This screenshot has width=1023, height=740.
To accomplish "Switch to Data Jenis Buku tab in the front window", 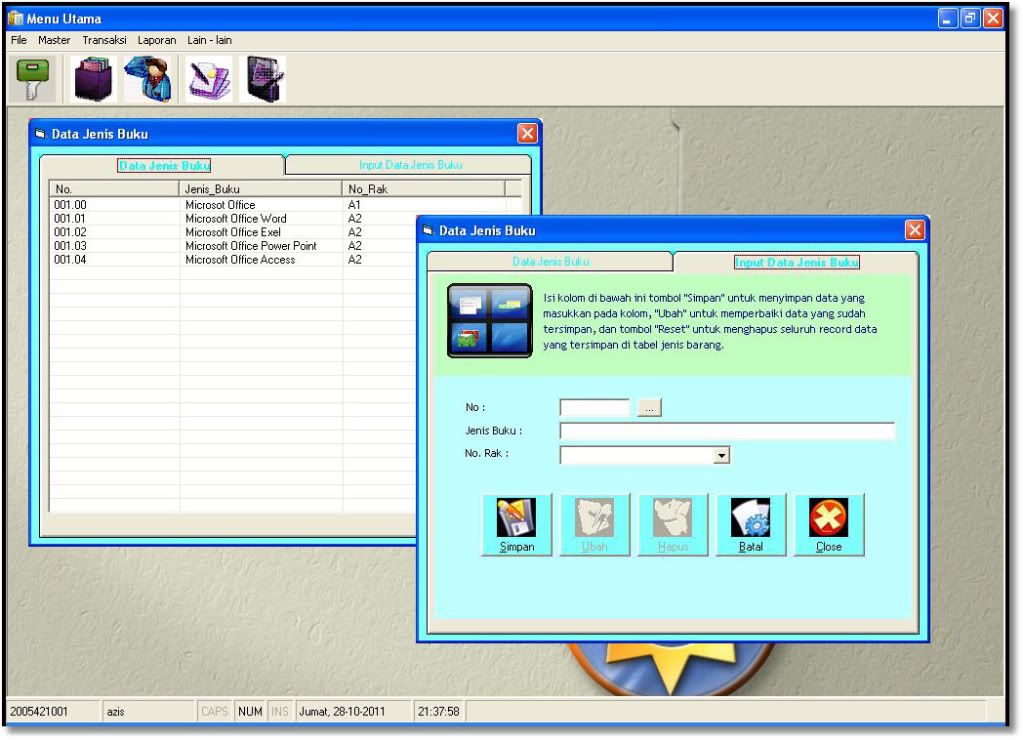I will (550, 262).
